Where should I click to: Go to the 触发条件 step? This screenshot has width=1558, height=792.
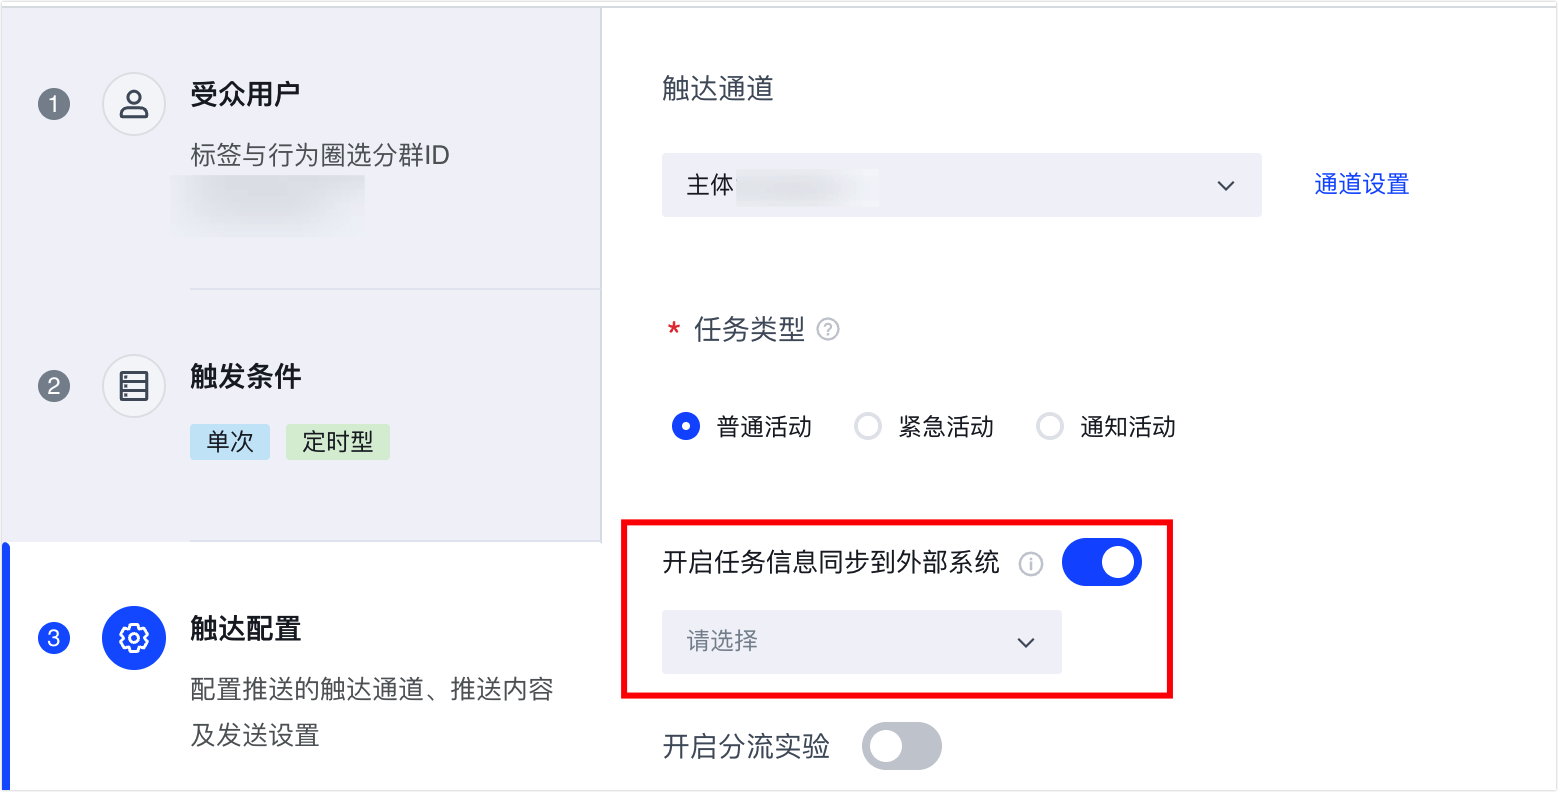coord(246,377)
